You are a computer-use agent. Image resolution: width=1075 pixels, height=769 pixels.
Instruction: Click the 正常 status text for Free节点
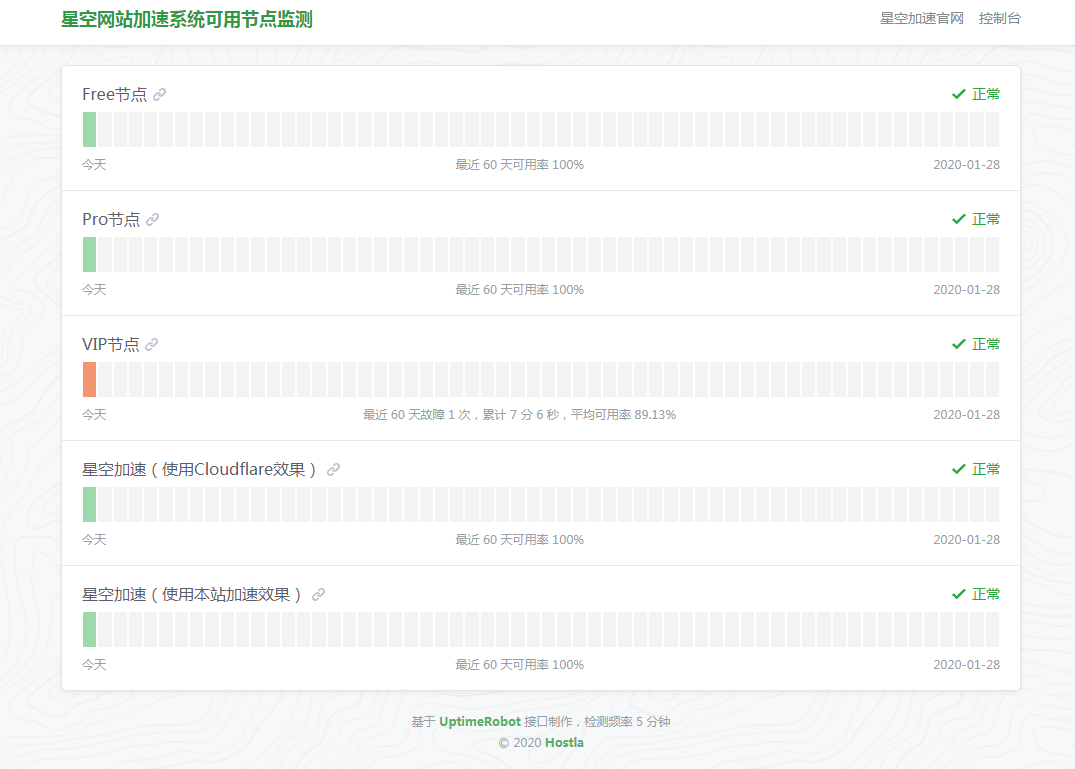coord(986,95)
